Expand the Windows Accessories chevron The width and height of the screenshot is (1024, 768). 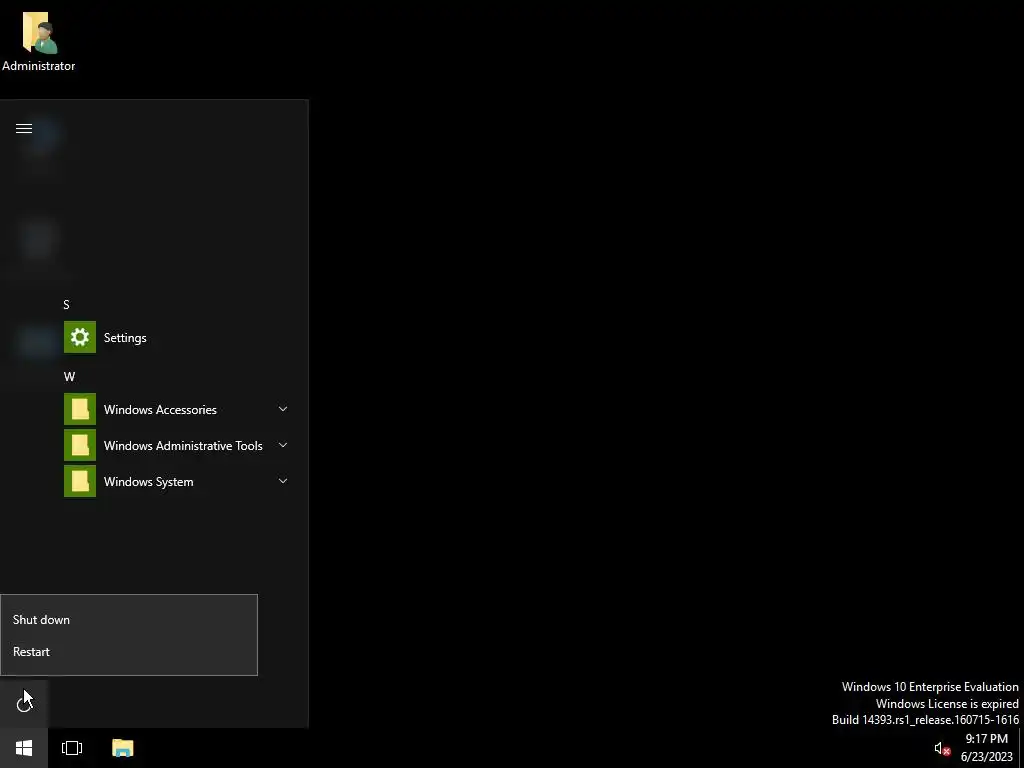[283, 409]
